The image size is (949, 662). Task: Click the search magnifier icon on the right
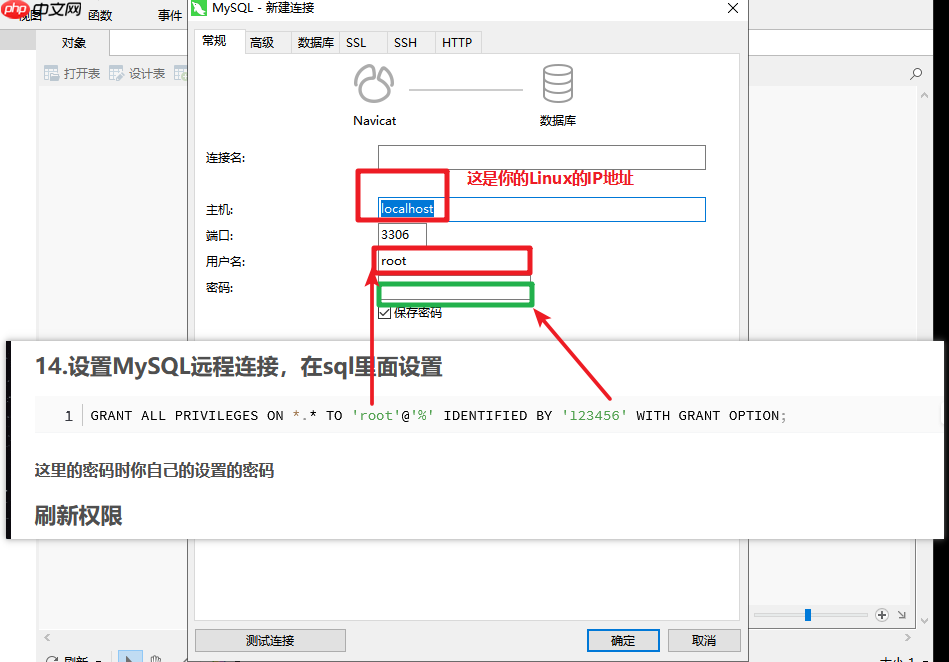point(916,74)
